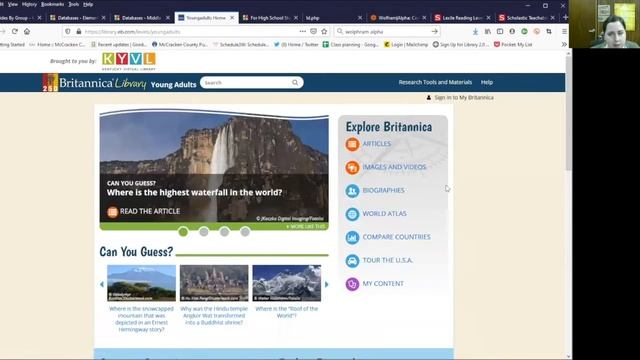
Task: Open the Help menu in the menu bar
Action: (88, 4)
